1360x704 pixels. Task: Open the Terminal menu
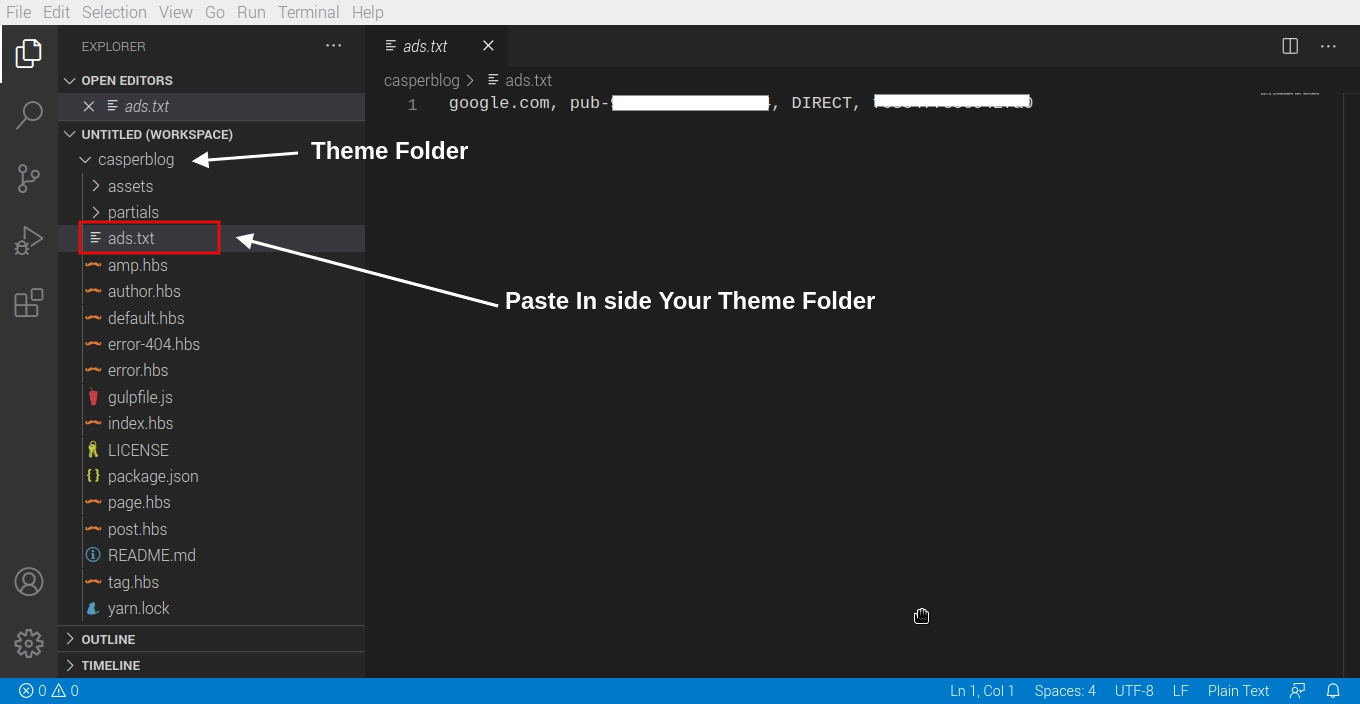(x=308, y=12)
